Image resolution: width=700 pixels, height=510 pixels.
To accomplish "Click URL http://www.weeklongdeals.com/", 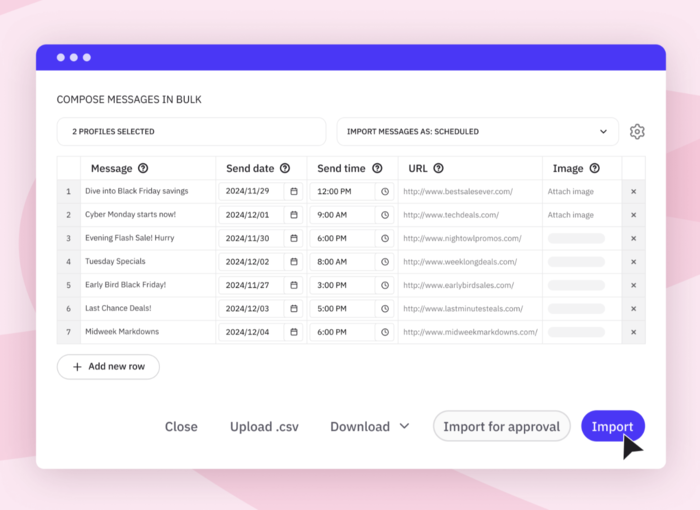I will click(460, 262).
